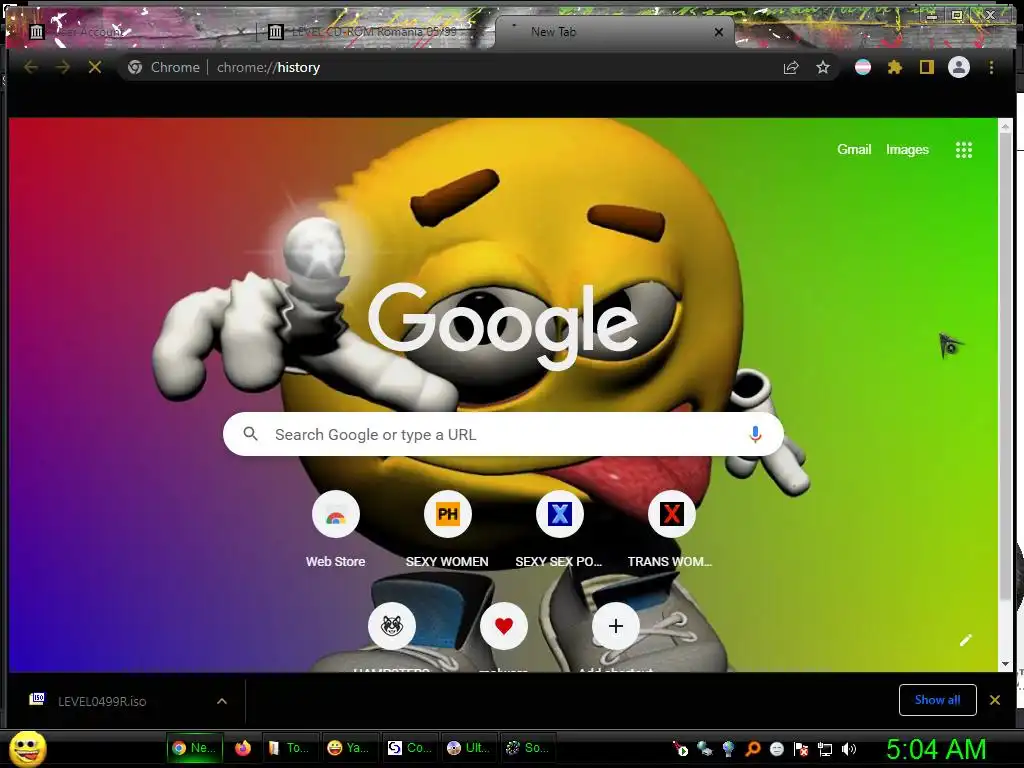Switch to LEVEL CD-ROM Romania 05/99 tab

pyautogui.click(x=374, y=31)
